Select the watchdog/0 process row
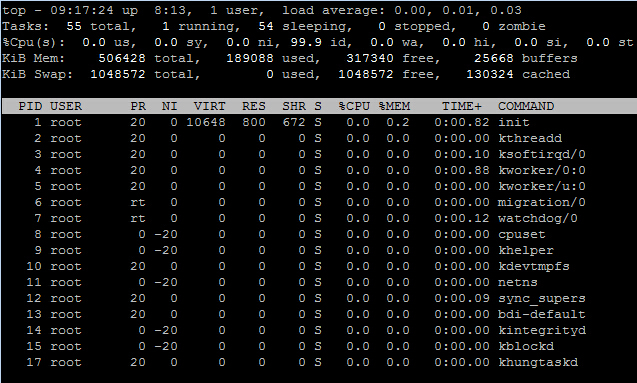The width and height of the screenshot is (637, 383). tap(318, 219)
